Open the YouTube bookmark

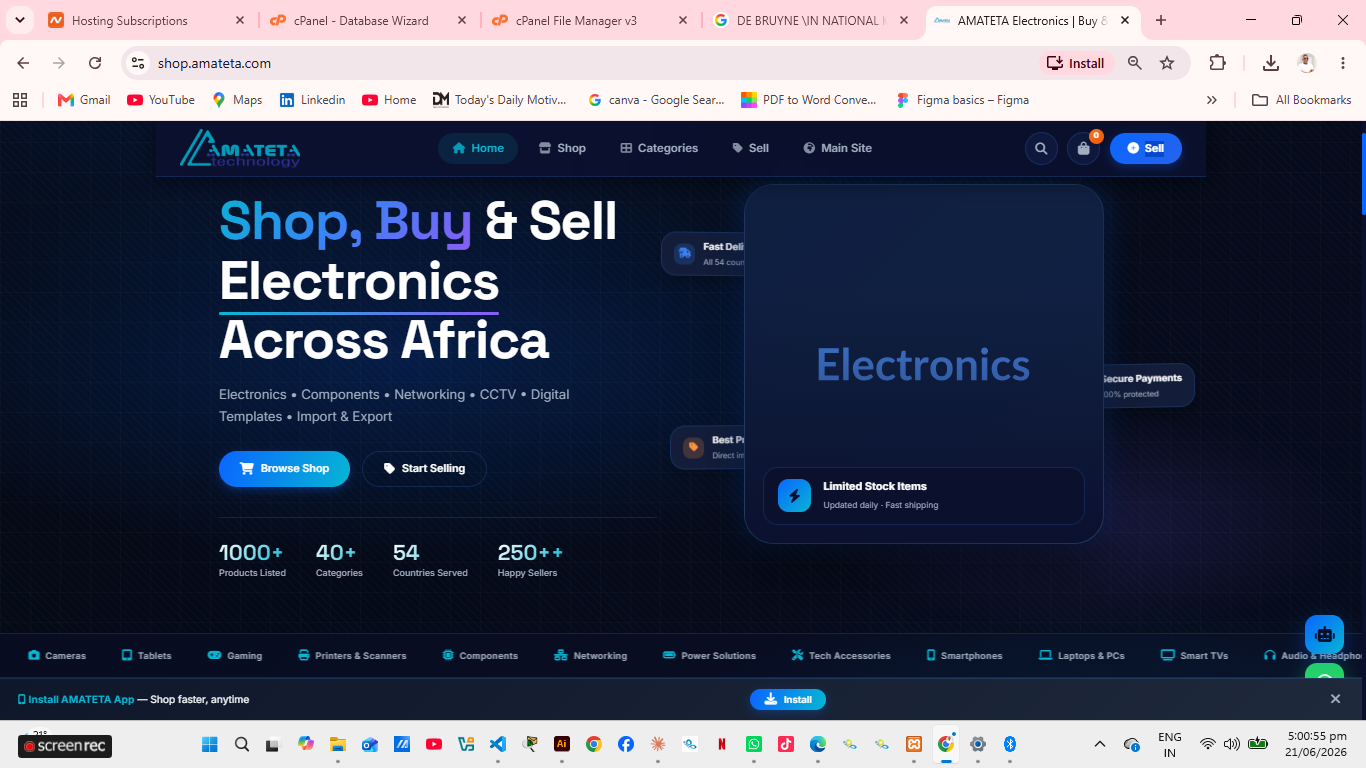161,100
